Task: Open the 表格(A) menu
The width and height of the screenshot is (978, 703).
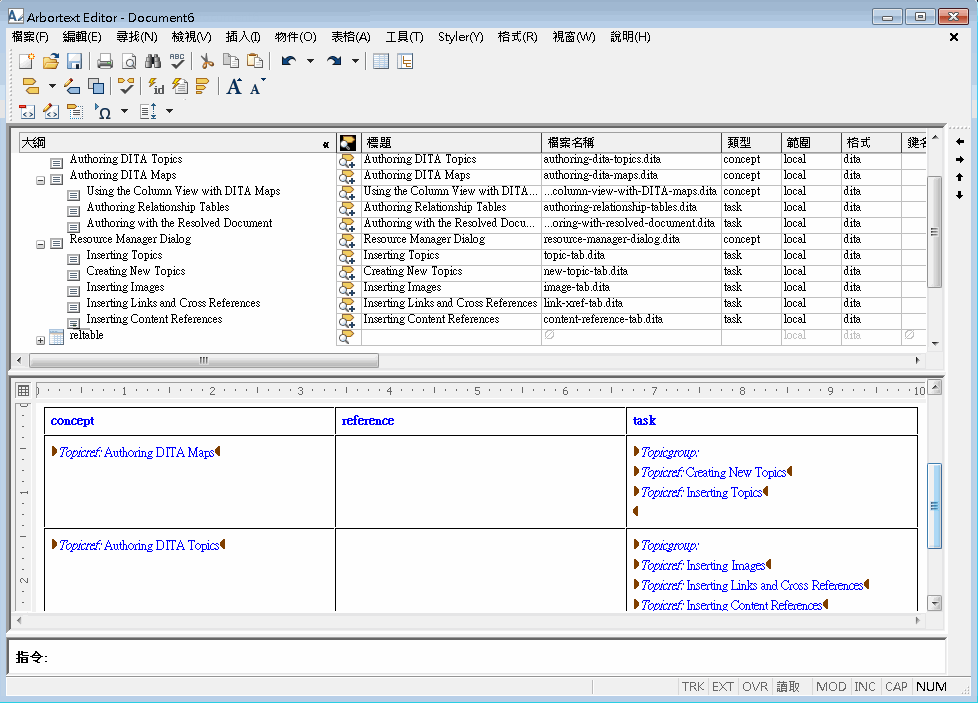Action: [351, 37]
